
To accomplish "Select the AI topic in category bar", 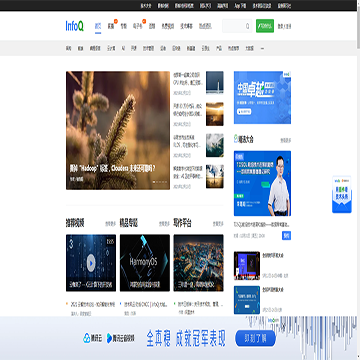I will pos(123,48).
